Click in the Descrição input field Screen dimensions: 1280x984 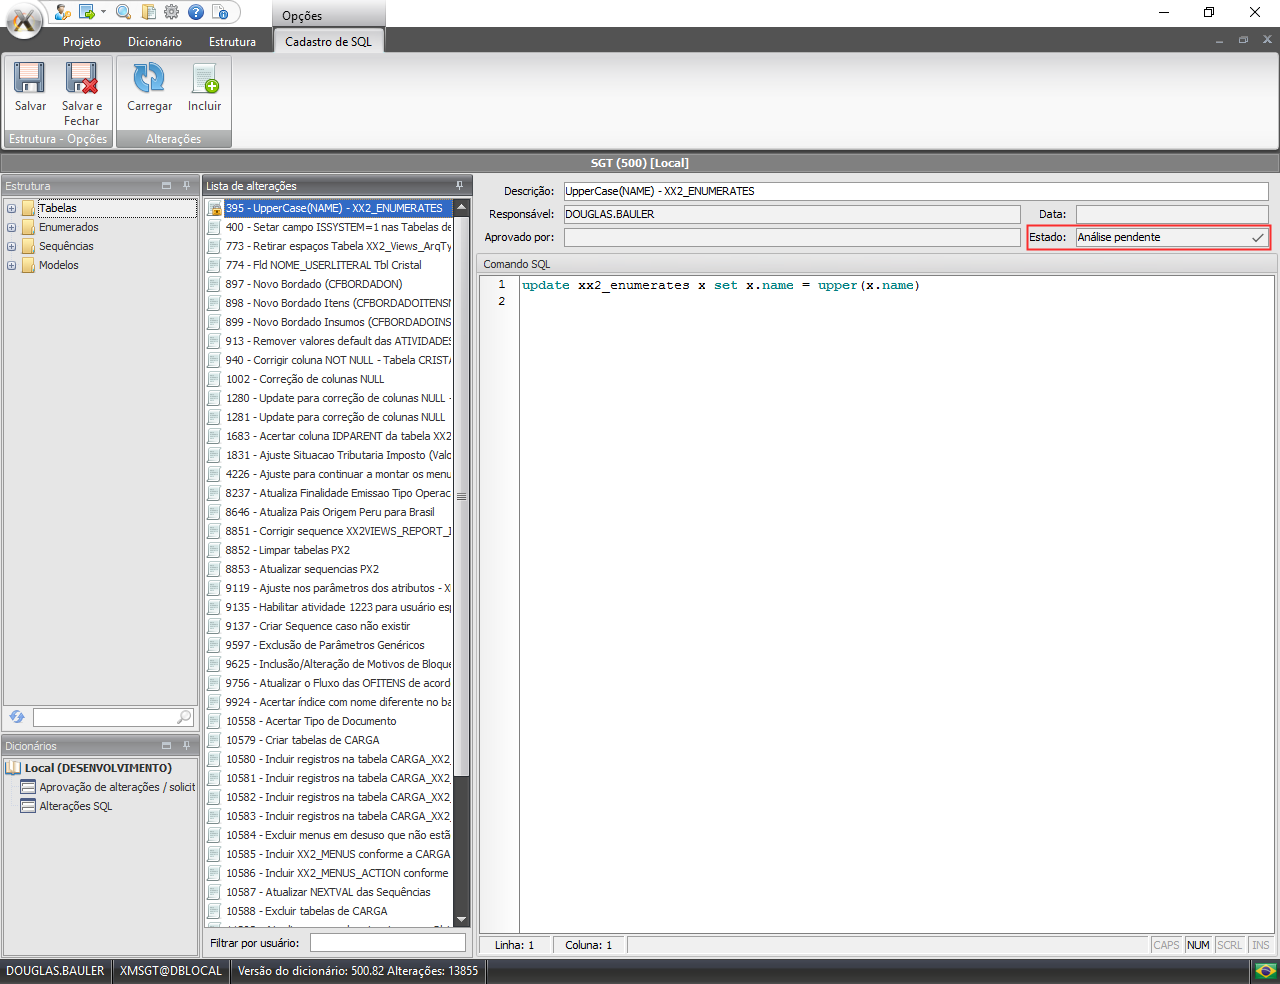[x=916, y=191]
